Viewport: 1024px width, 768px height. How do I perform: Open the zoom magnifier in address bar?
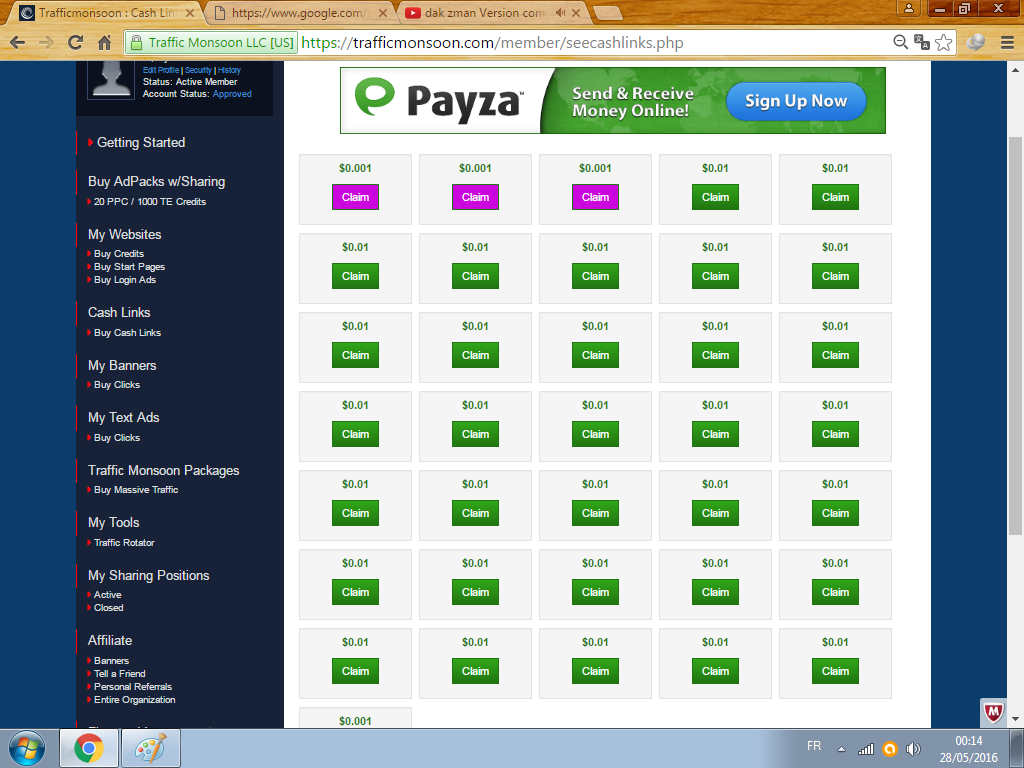coord(900,42)
